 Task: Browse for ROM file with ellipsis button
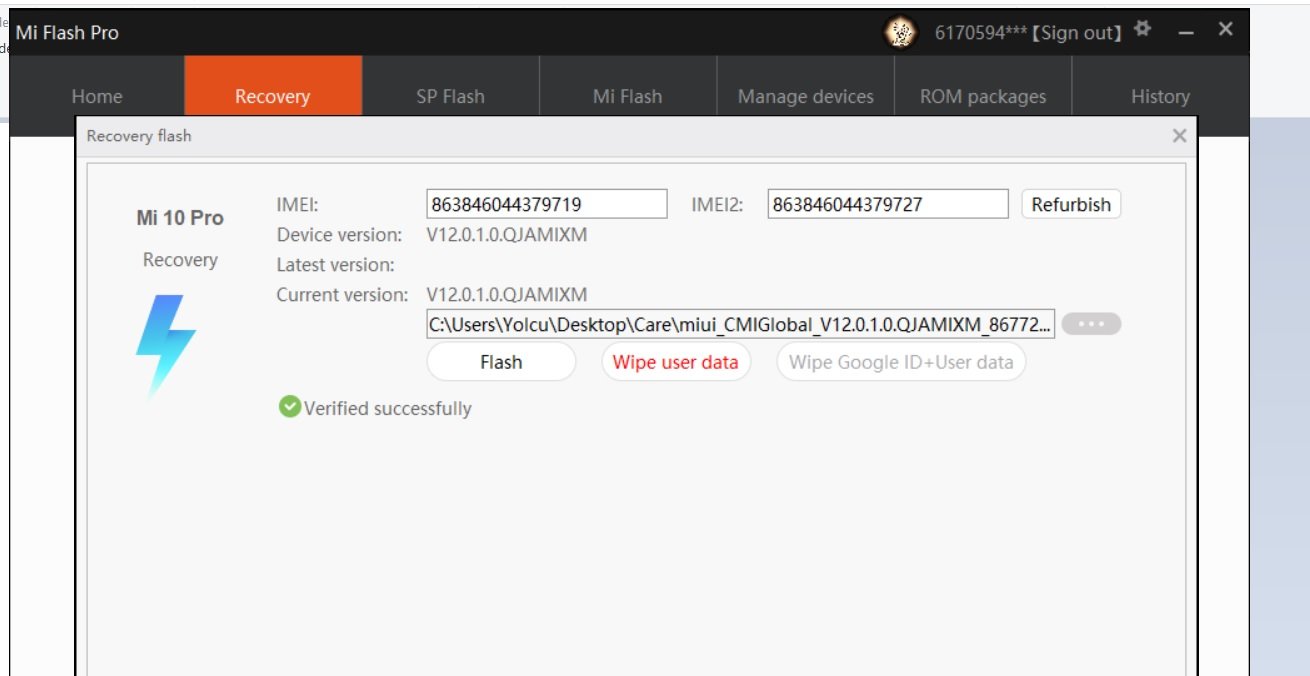tap(1091, 324)
